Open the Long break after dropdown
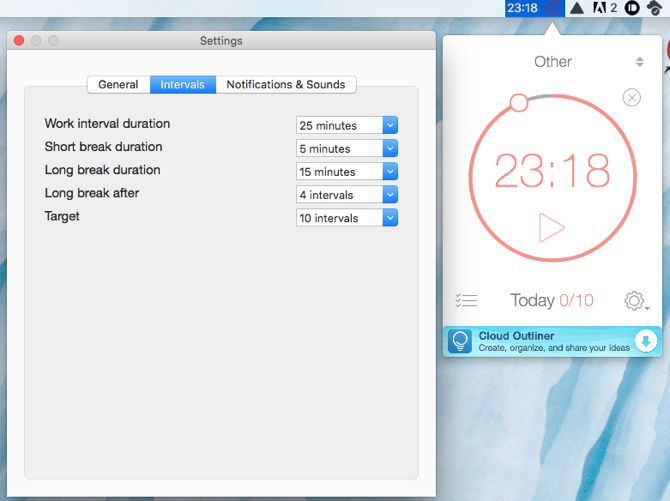 (390, 194)
